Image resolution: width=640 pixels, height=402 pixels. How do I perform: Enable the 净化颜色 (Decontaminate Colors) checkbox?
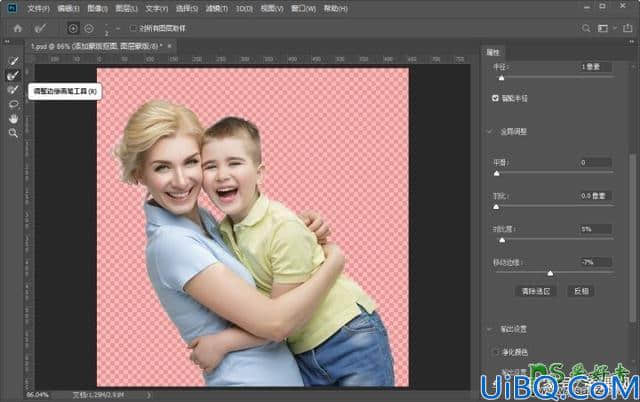pyautogui.click(x=495, y=352)
